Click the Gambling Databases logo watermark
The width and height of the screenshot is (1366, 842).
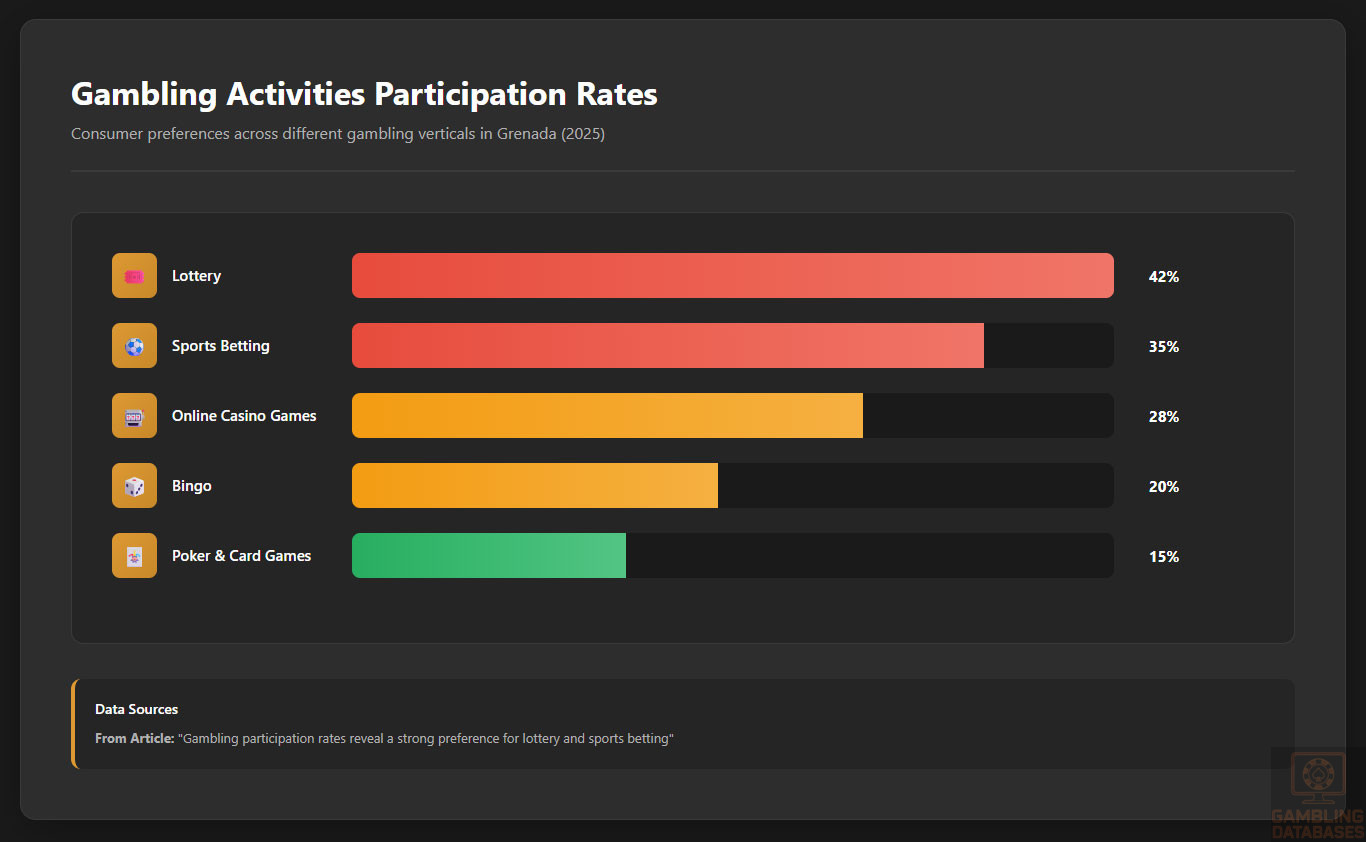[1317, 795]
